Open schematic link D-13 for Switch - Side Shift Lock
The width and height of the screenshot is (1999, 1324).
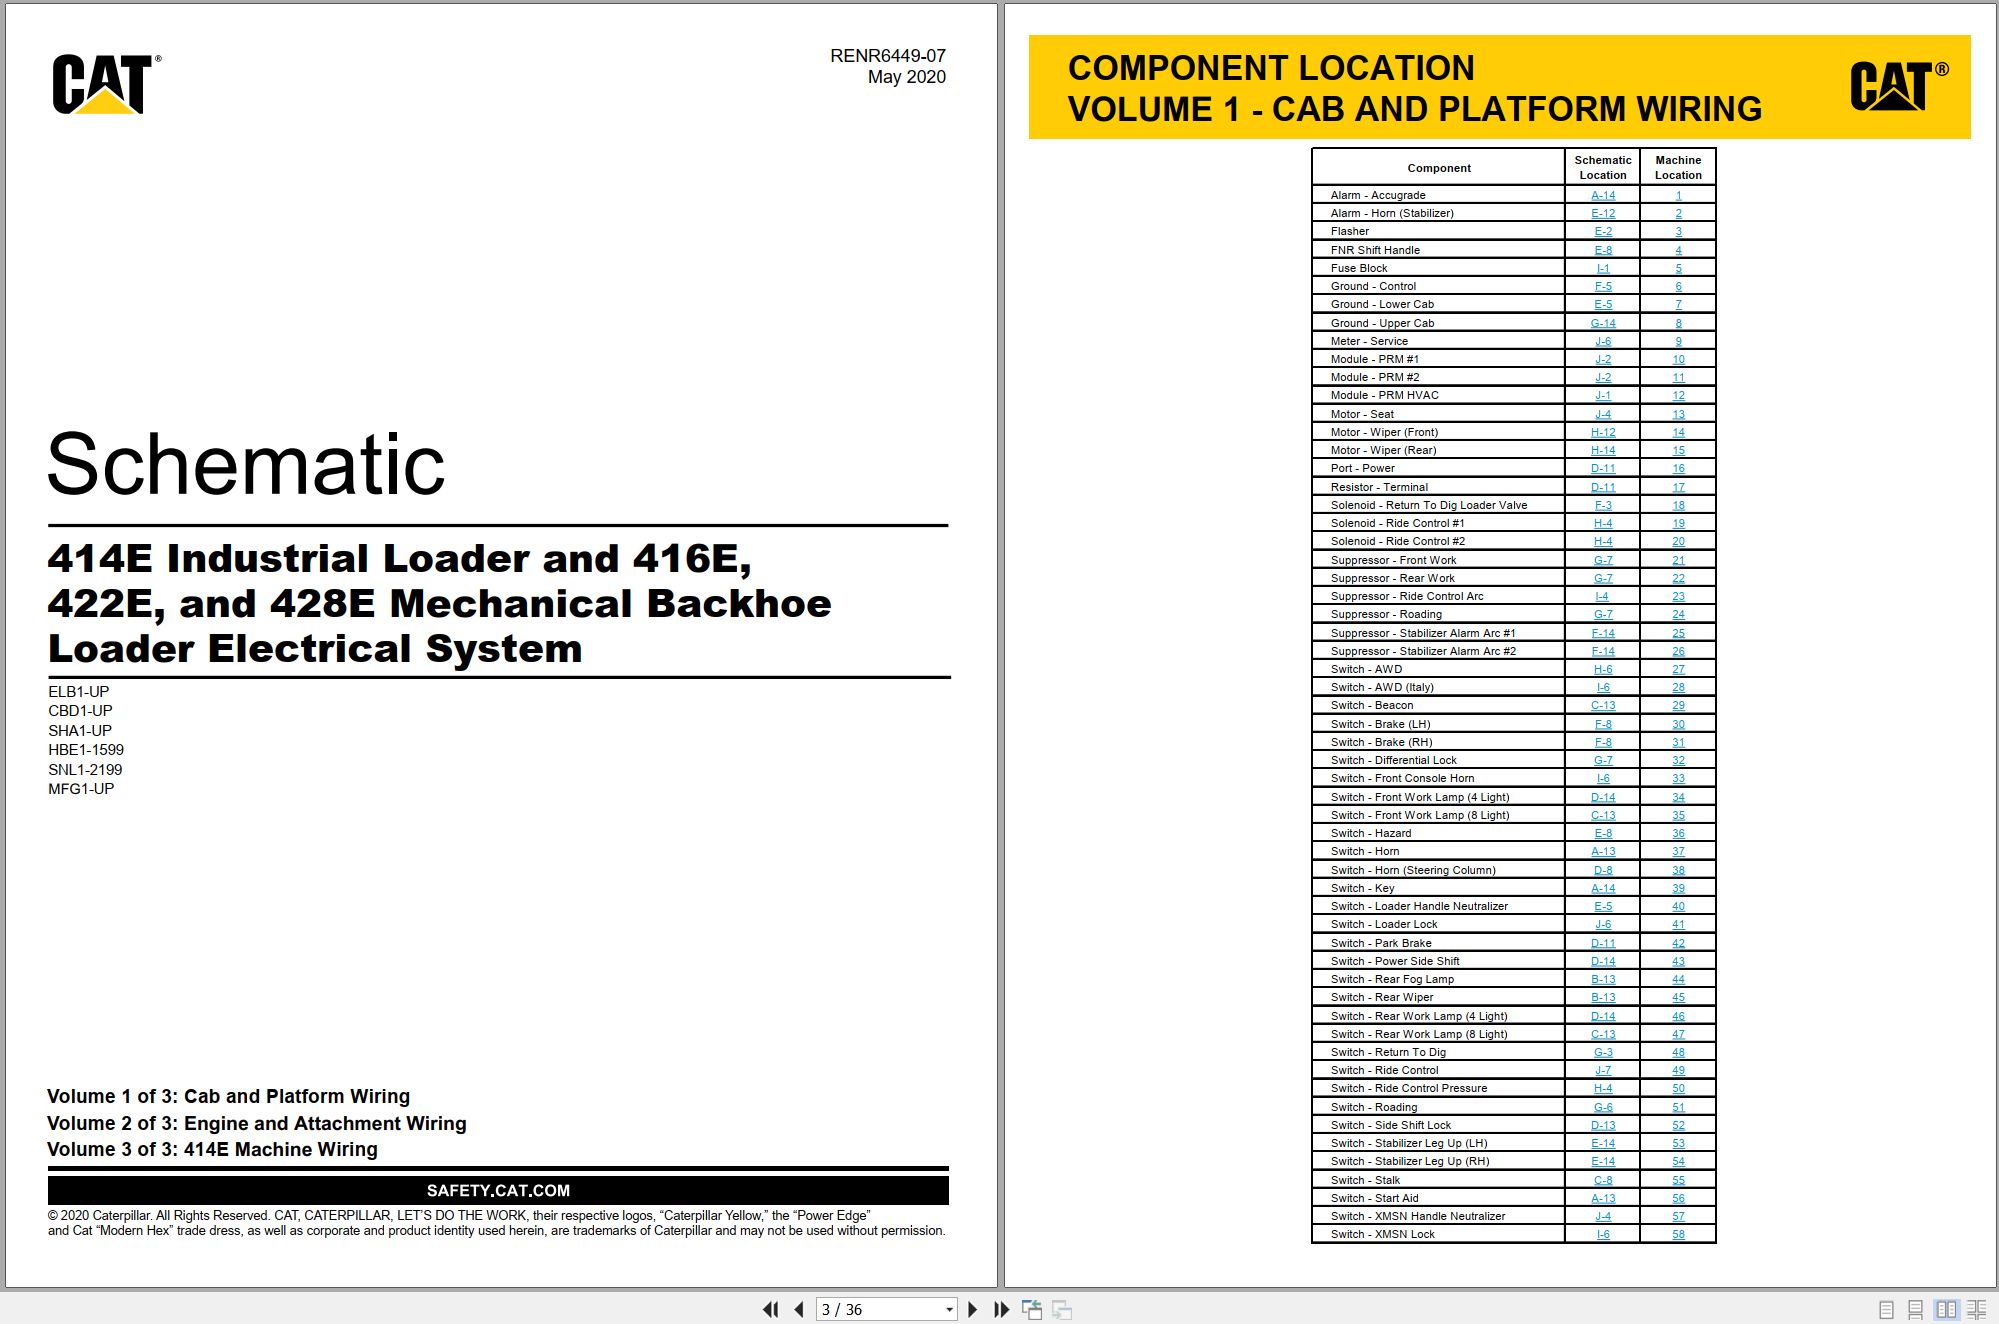[1603, 1125]
